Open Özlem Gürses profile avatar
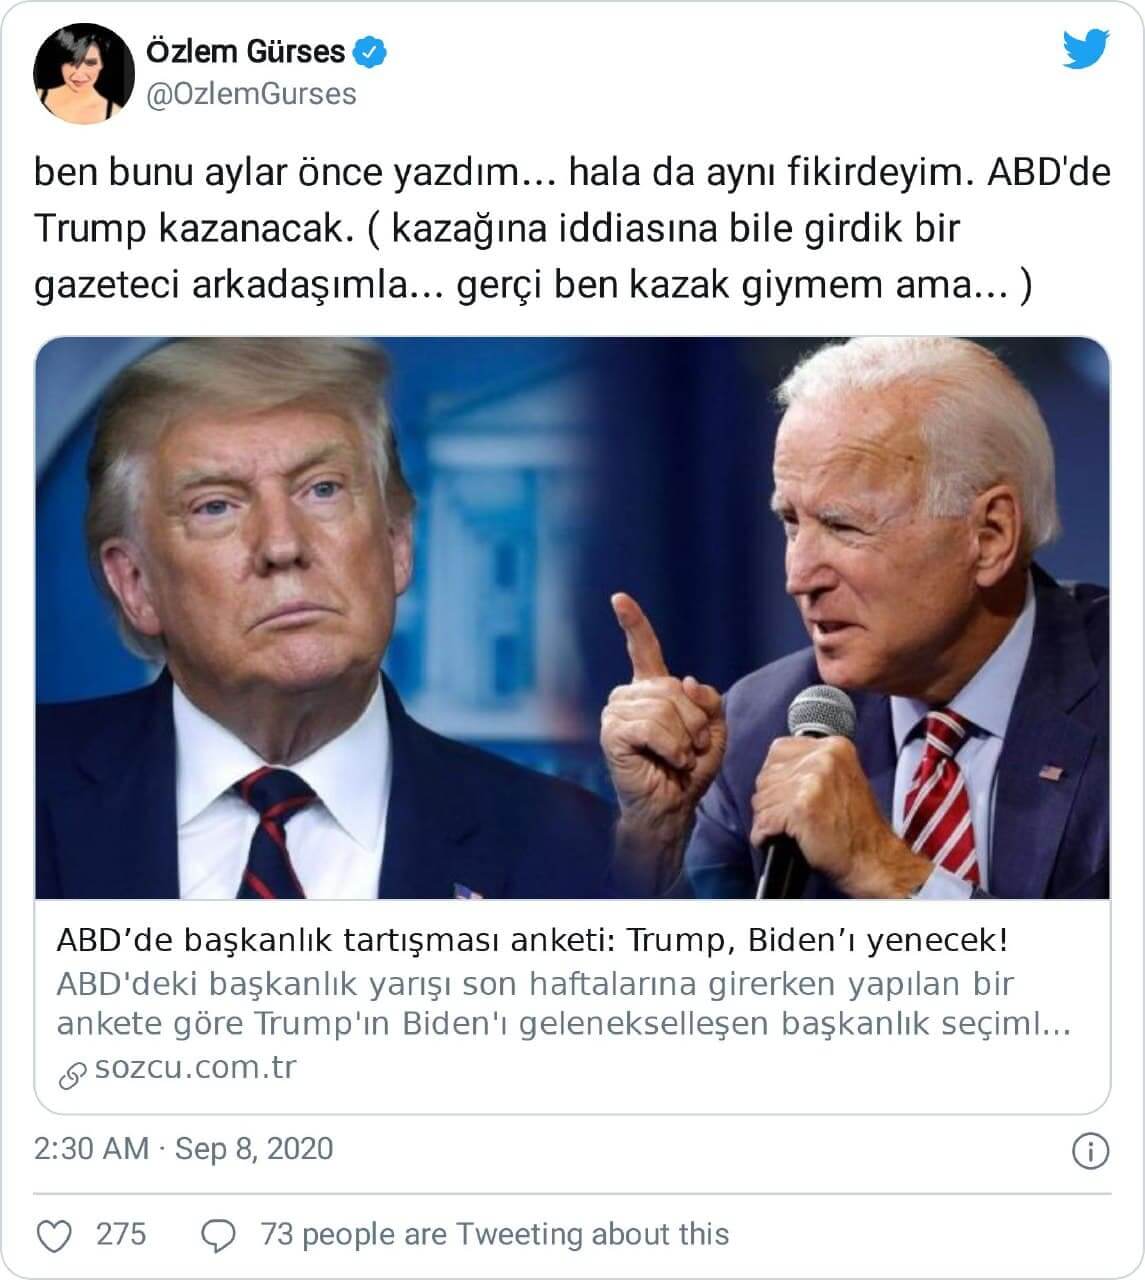This screenshot has height=1280, width=1145. [x=84, y=73]
